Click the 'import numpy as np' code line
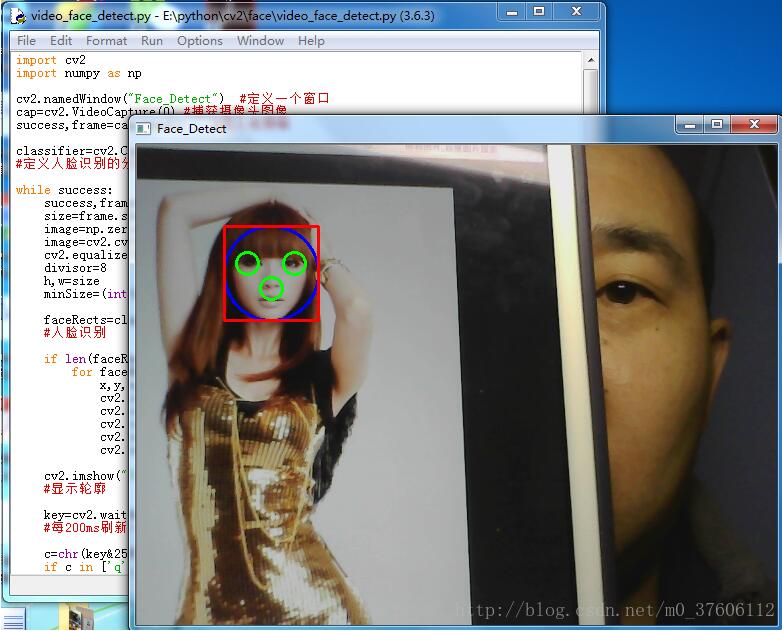782x631 pixels. pyautogui.click(x=79, y=73)
